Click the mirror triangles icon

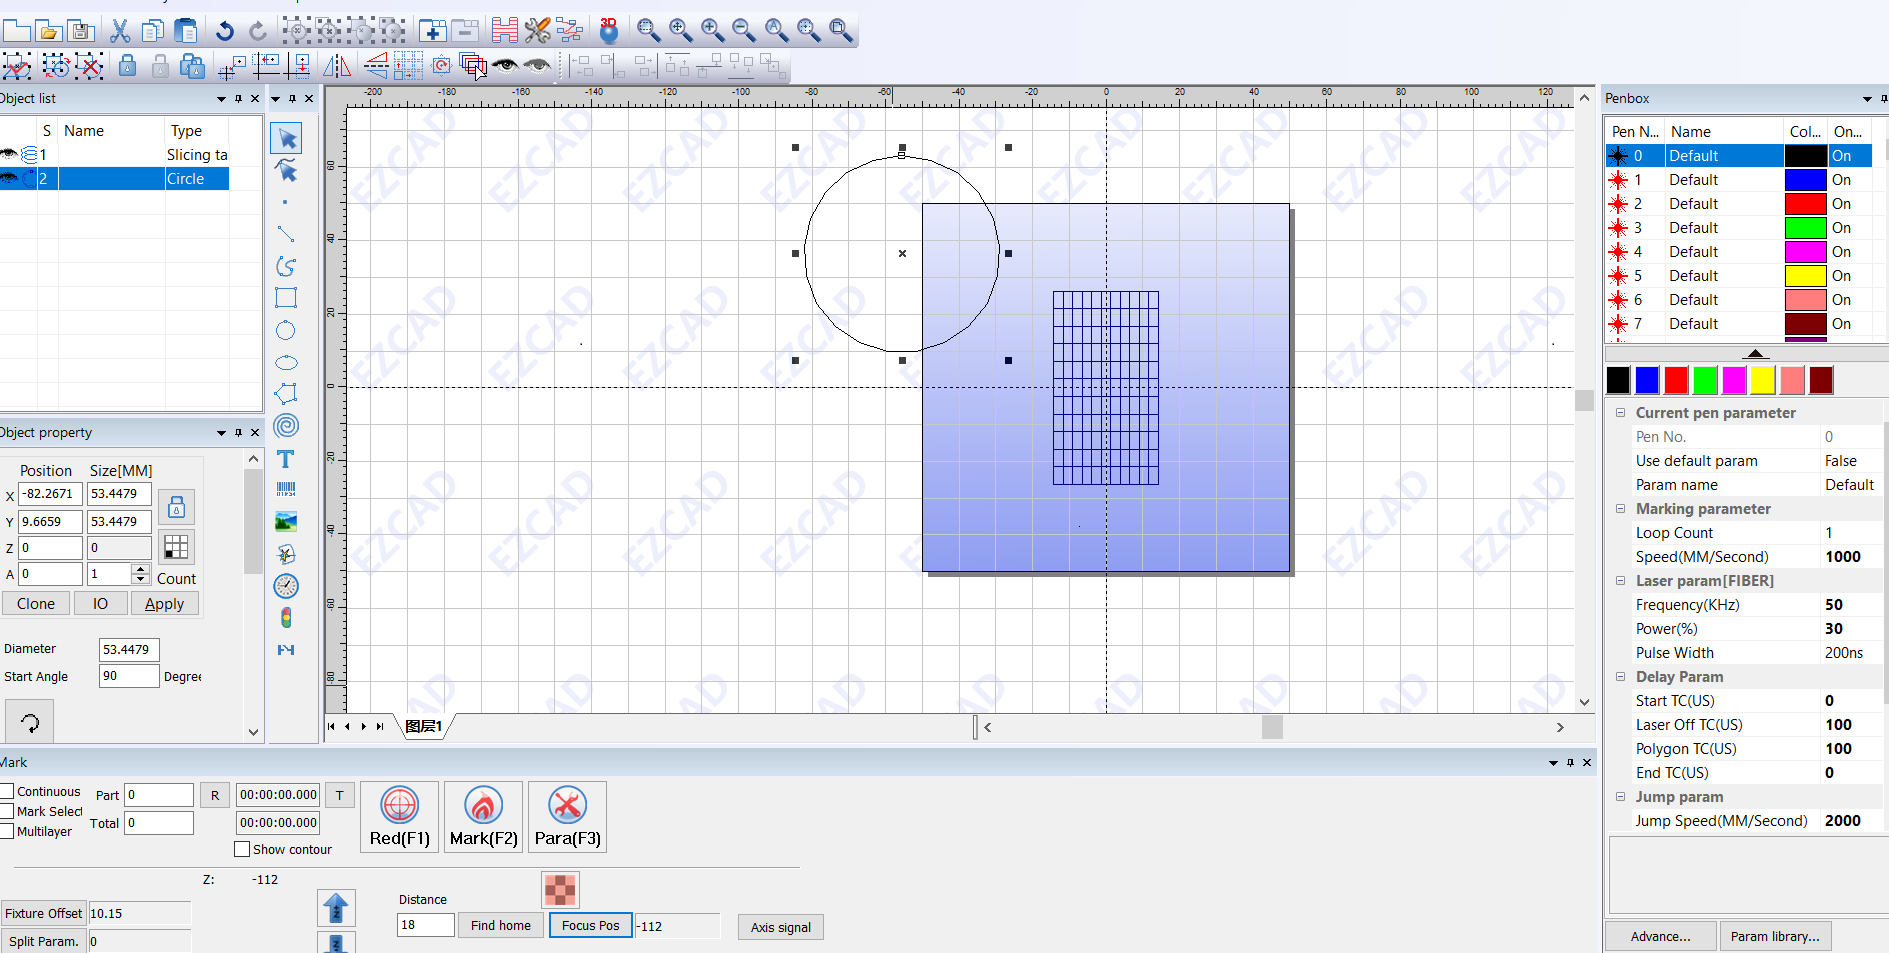337,66
